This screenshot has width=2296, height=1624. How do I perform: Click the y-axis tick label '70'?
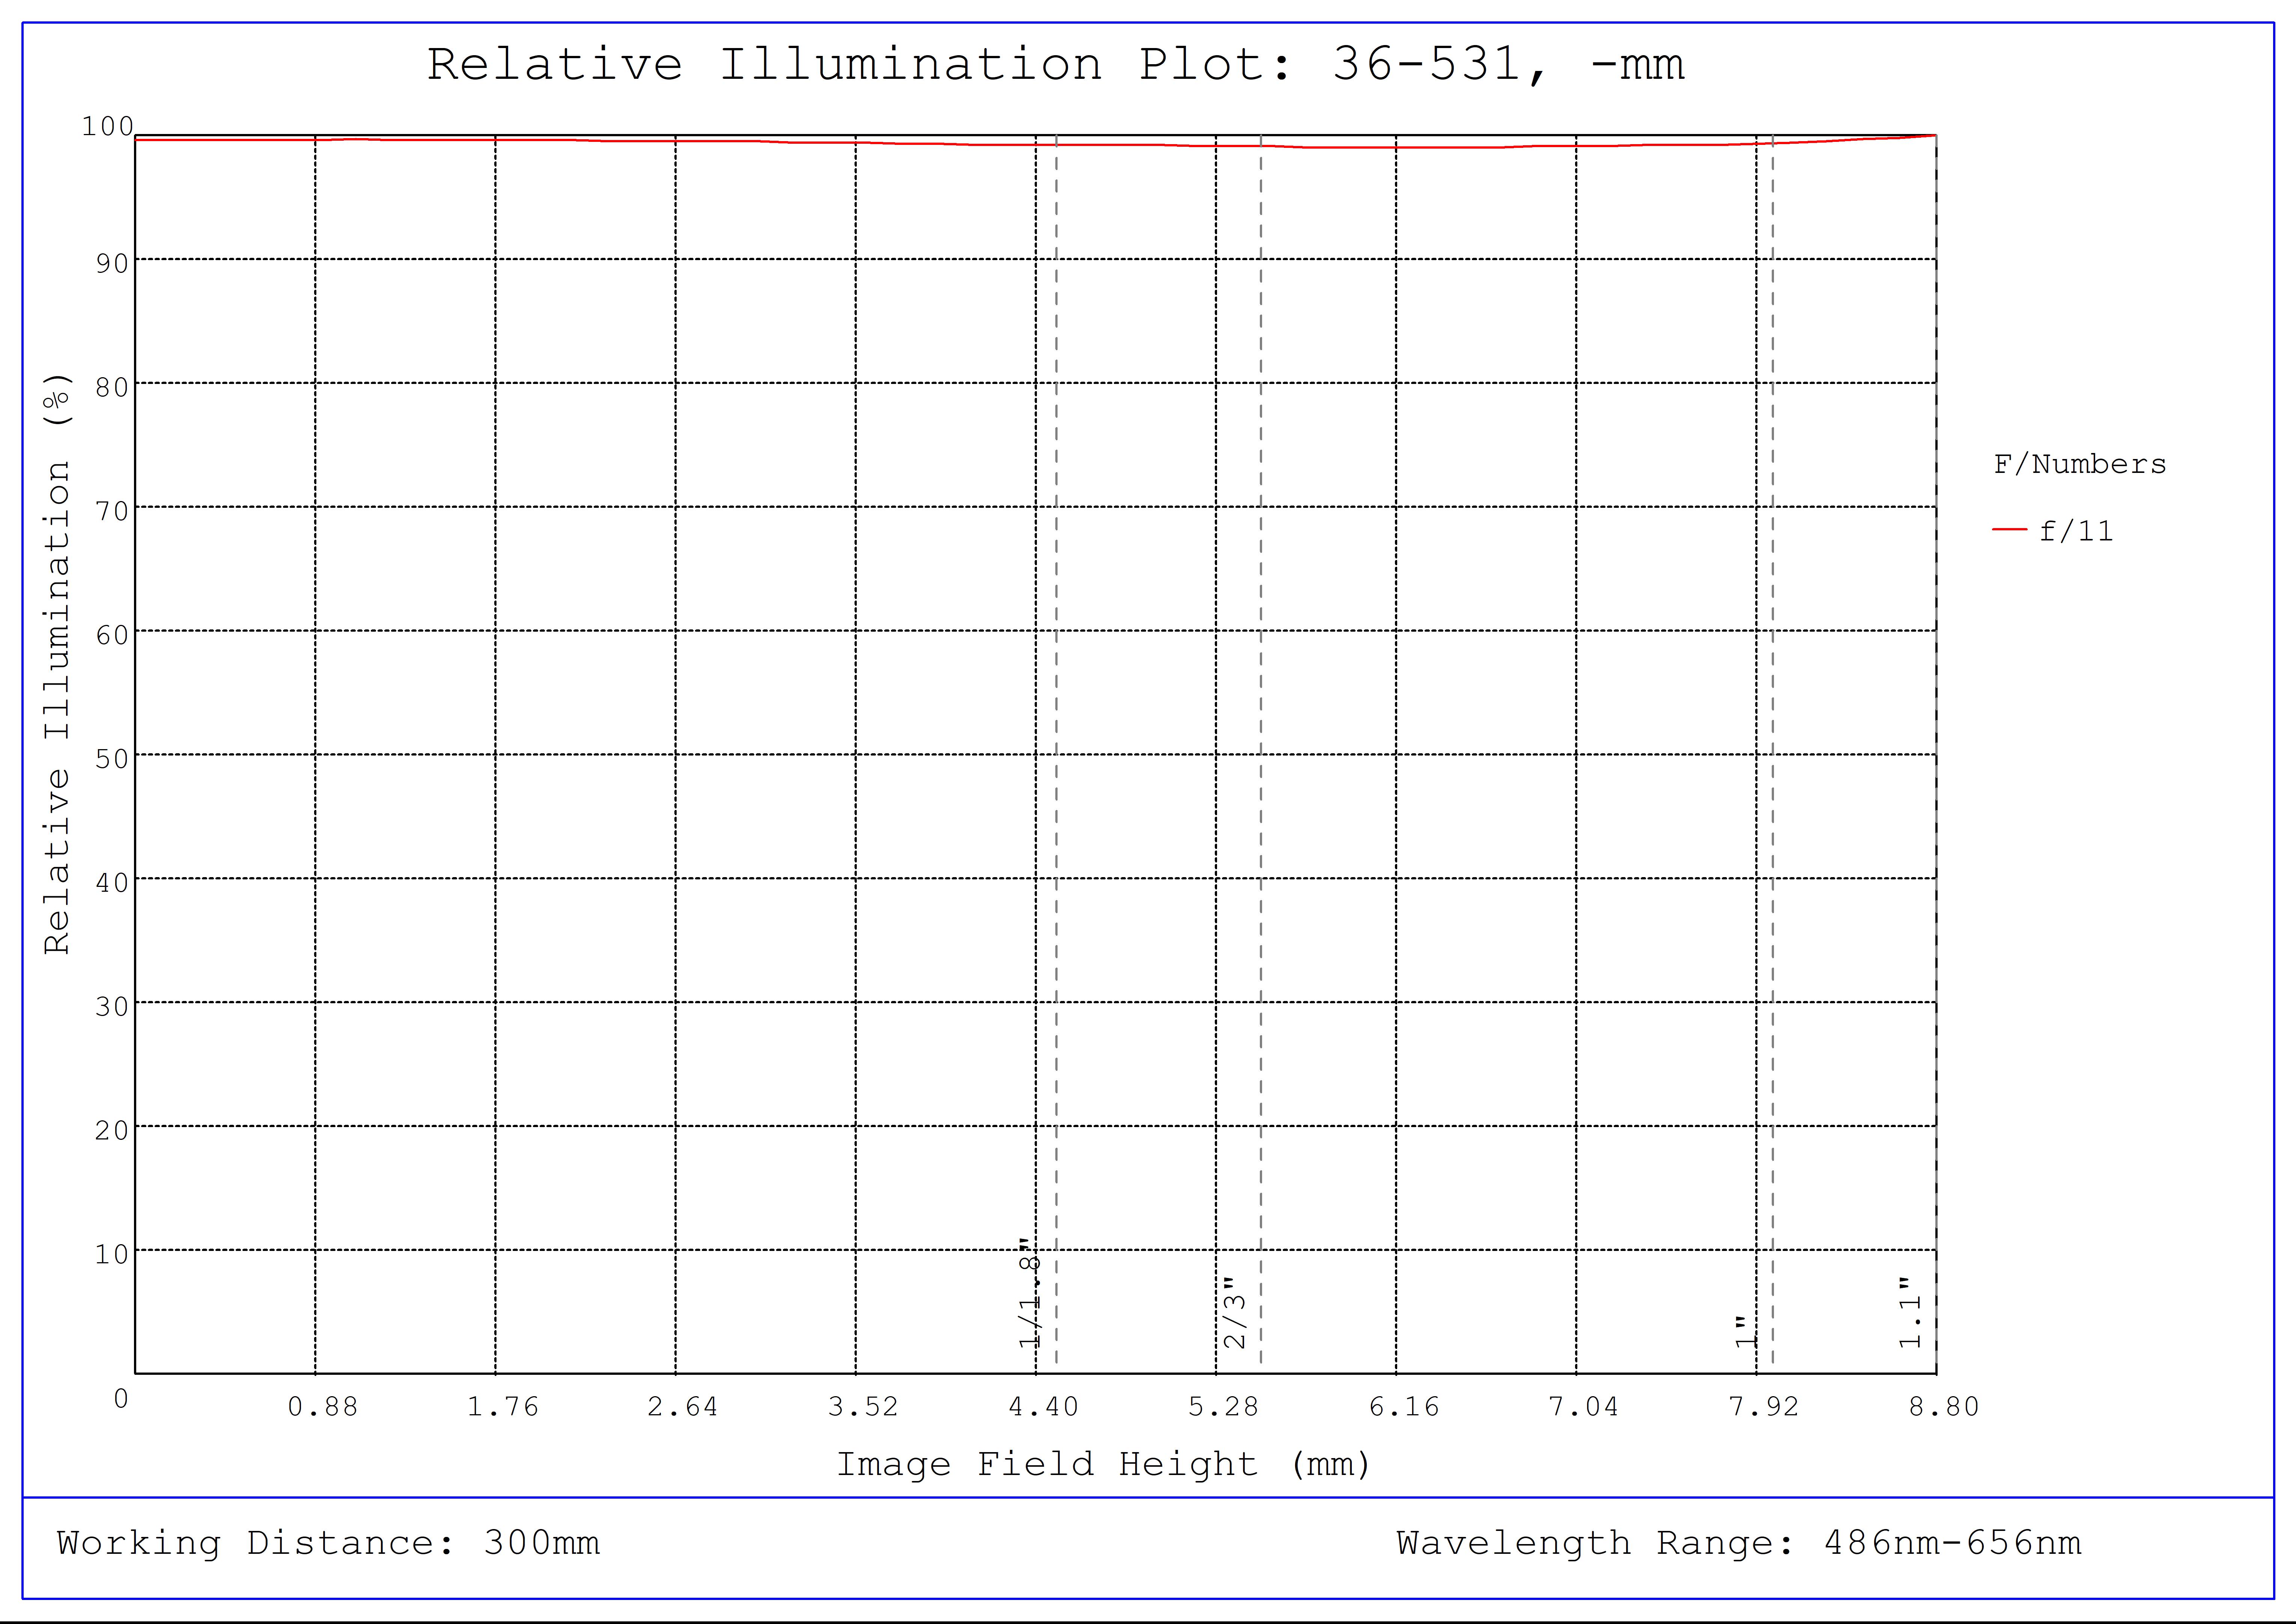112,511
